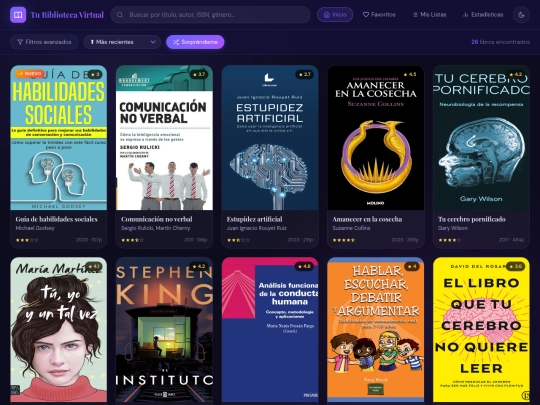Open the Mis Listas tab

coord(429,15)
